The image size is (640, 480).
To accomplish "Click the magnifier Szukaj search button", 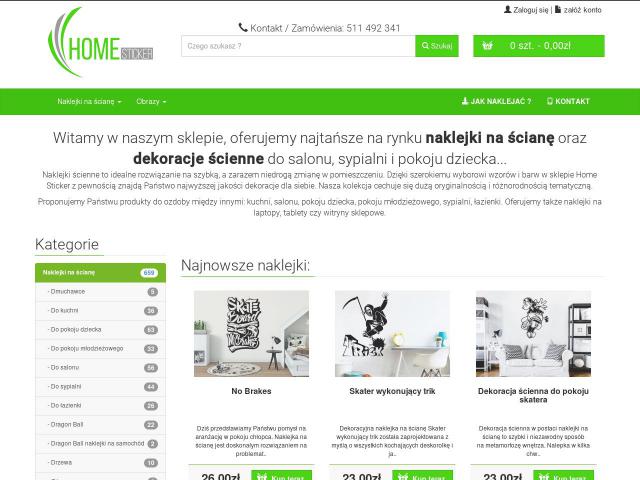I will (437, 46).
